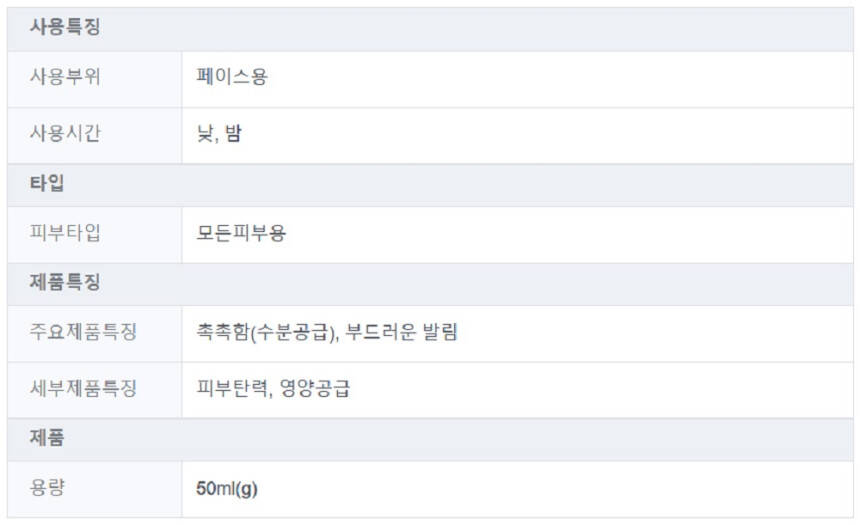The image size is (860, 525).
Task: Select the '주요제품특징' row label
Action: [83, 332]
